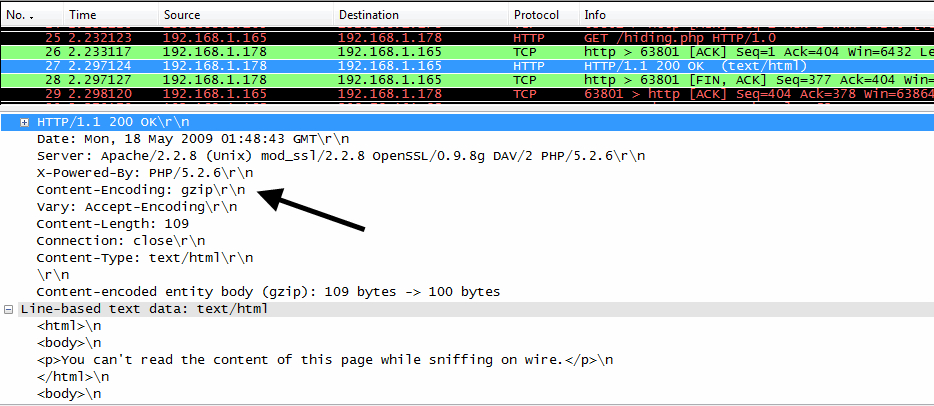The image size is (934, 406).
Task: Select the Vary: Accept-Encoding line
Action: point(136,207)
